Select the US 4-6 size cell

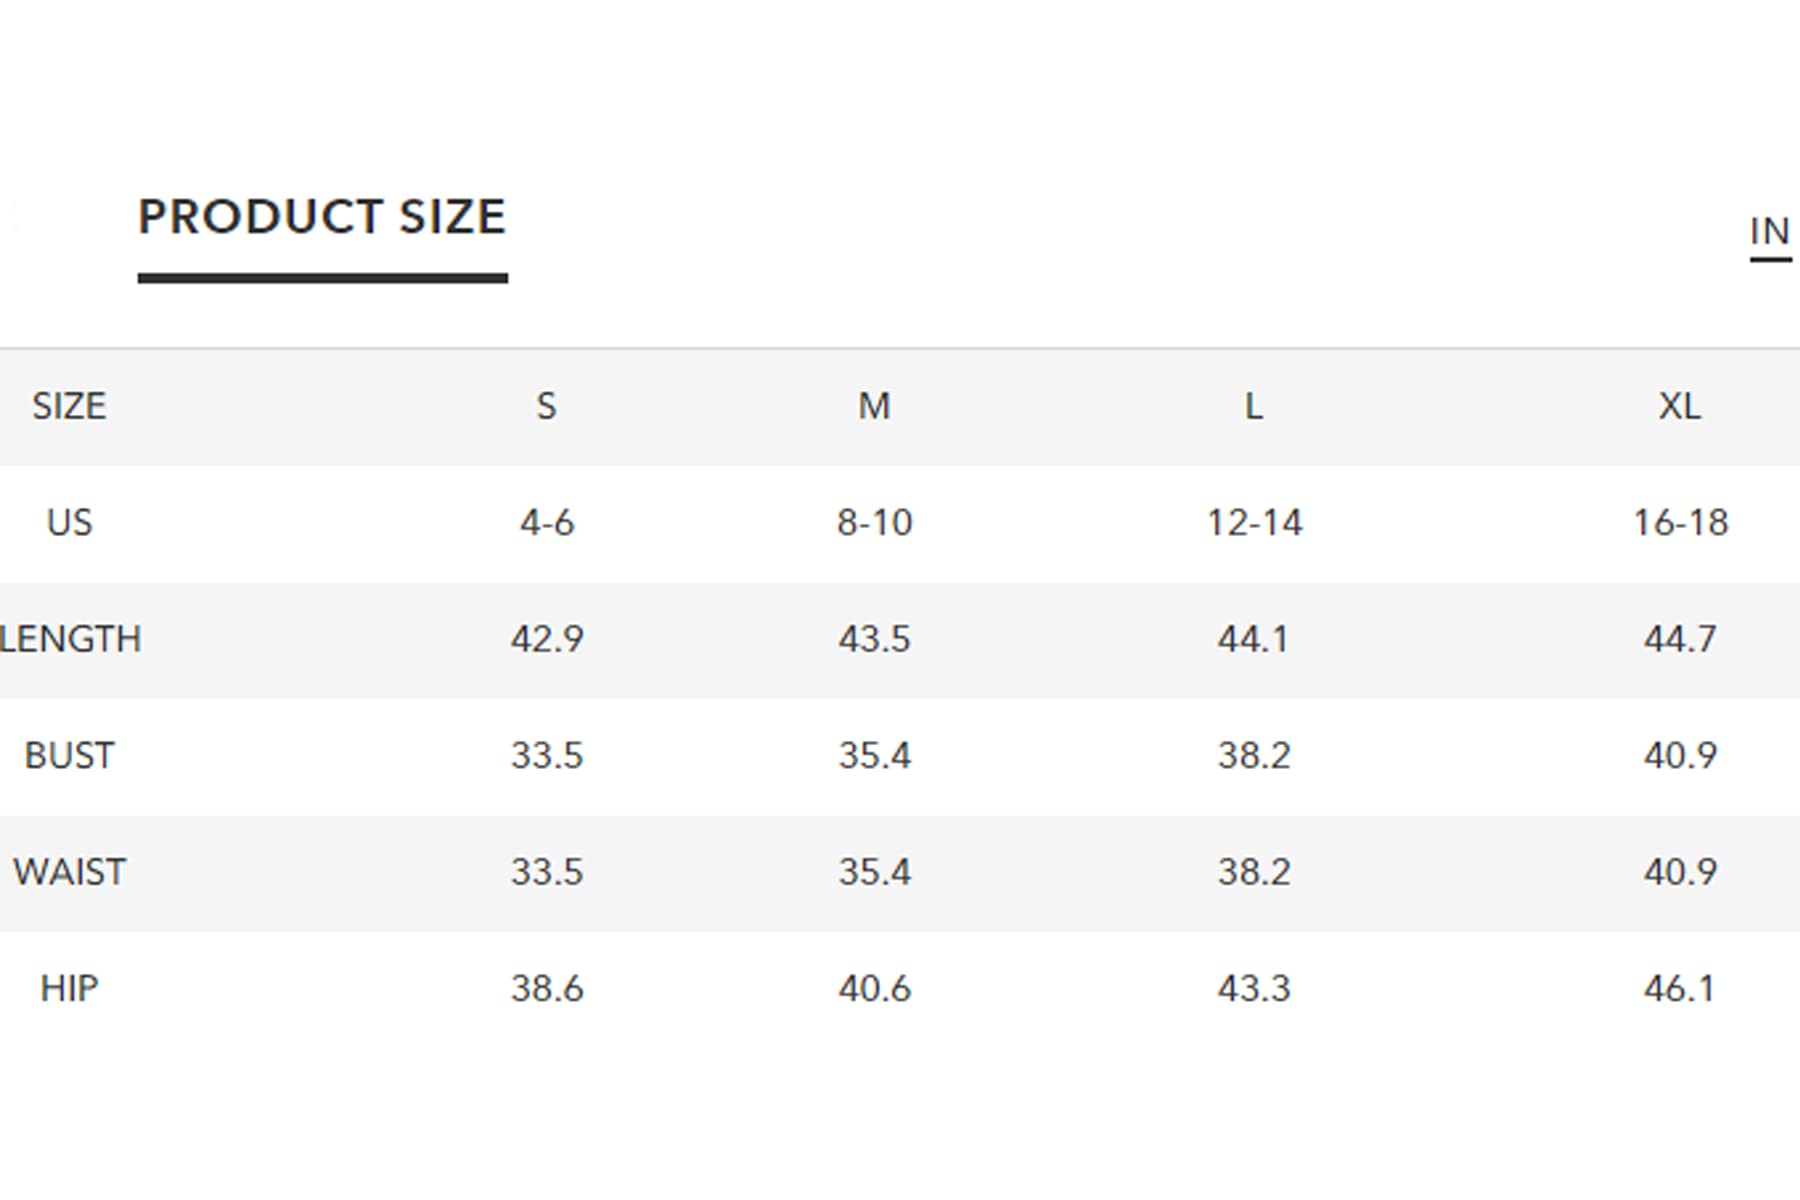click(547, 522)
